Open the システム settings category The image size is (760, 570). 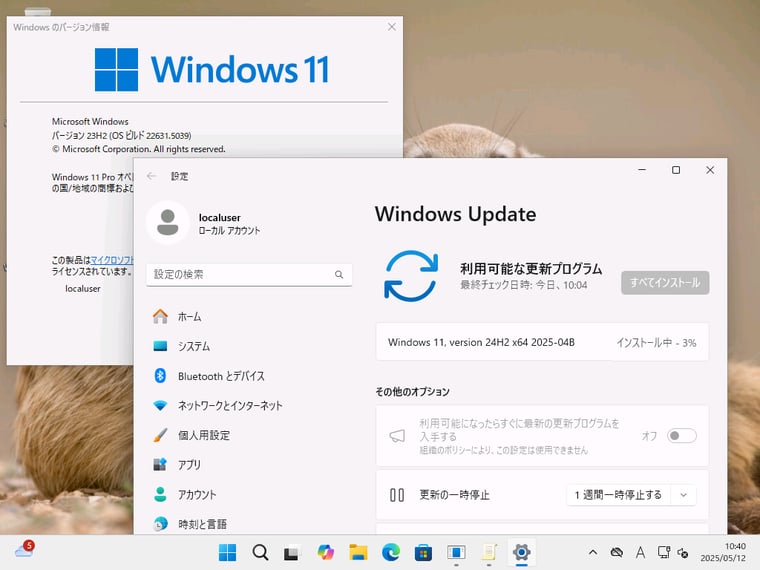pos(193,346)
